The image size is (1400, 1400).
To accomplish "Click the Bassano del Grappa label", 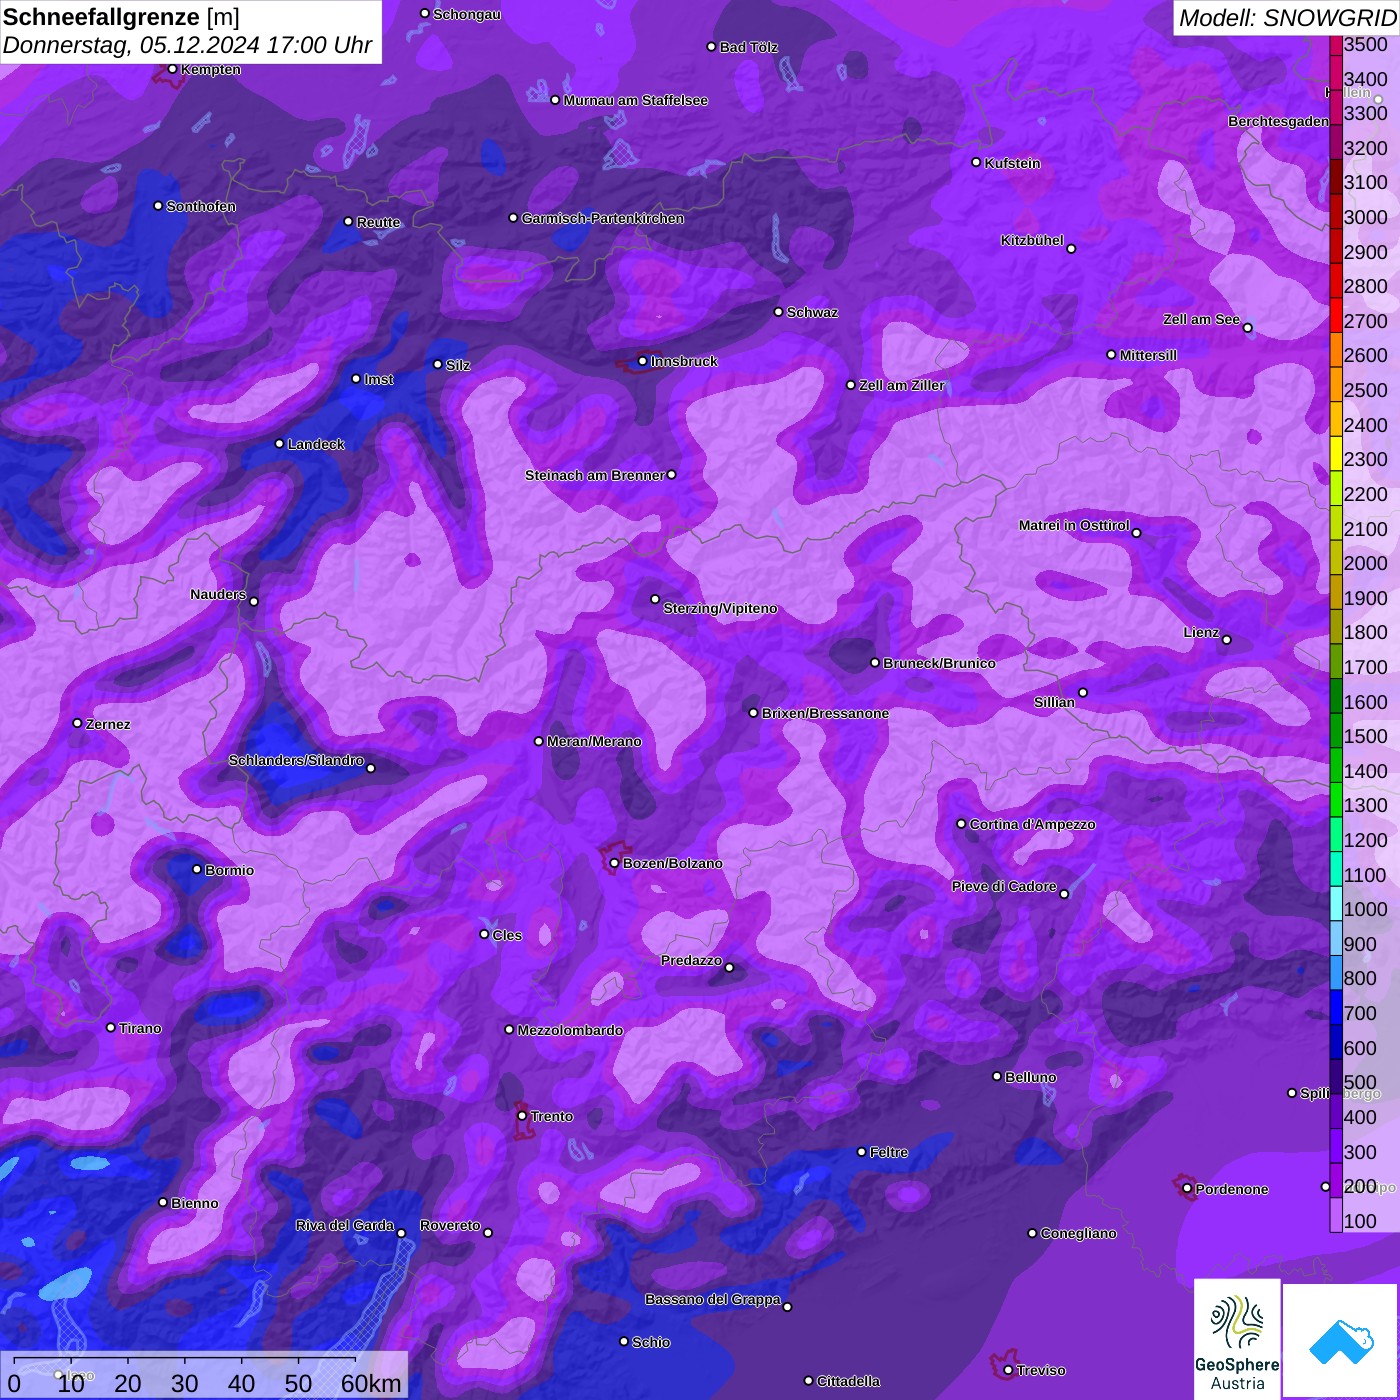I will (712, 1299).
